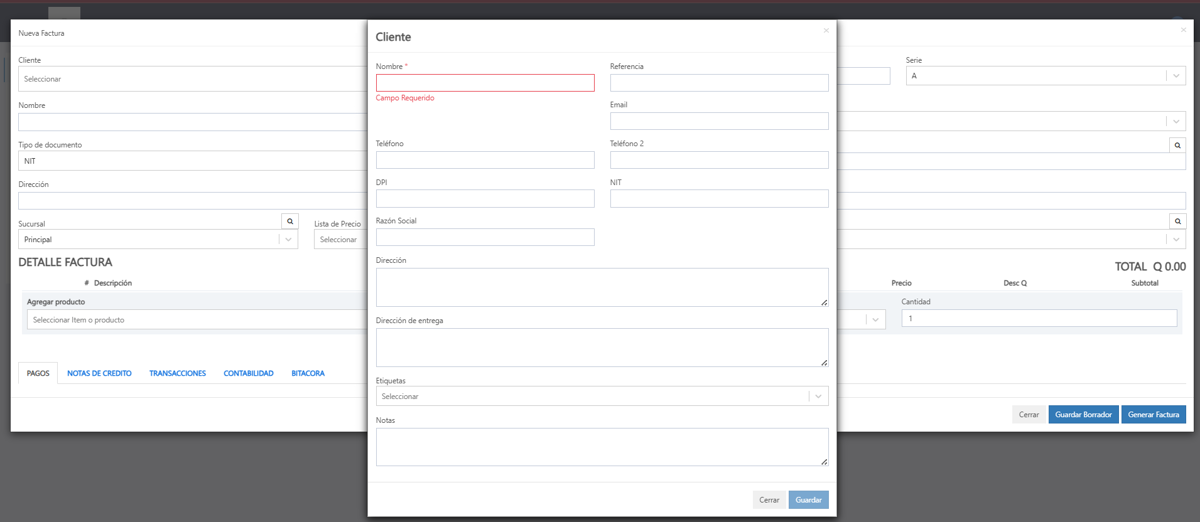Click the search icon above the total
Image resolution: width=1200 pixels, height=522 pixels.
1177,221
